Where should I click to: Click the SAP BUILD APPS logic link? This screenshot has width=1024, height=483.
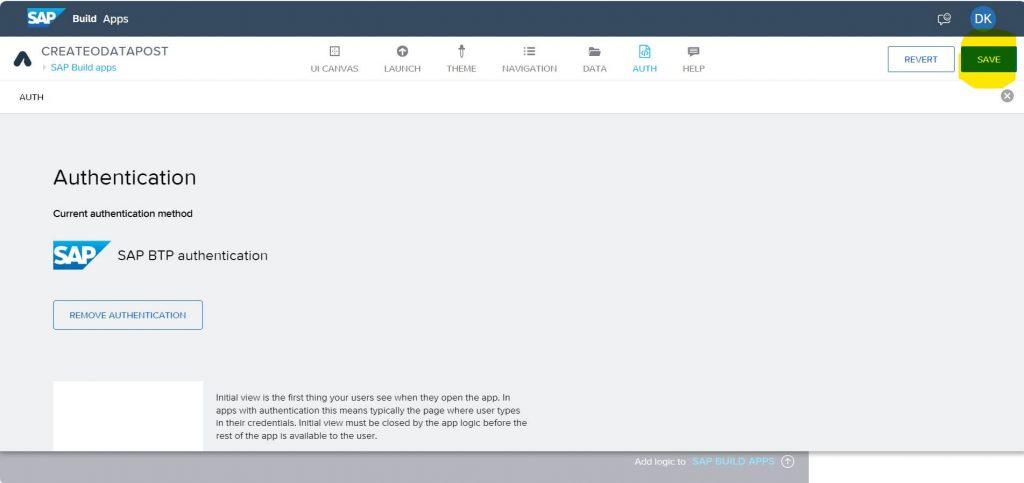click(733, 461)
